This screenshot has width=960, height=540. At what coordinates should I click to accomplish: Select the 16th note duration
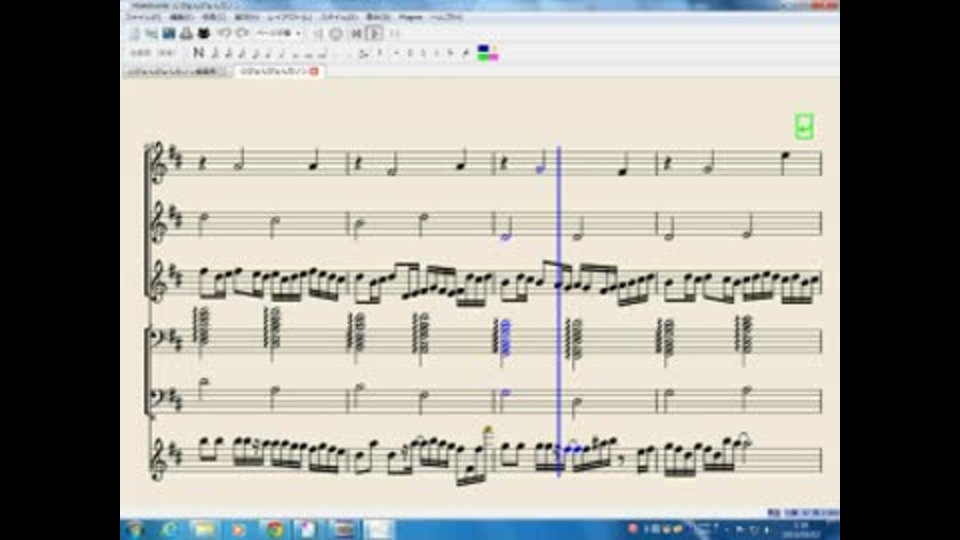(242, 53)
